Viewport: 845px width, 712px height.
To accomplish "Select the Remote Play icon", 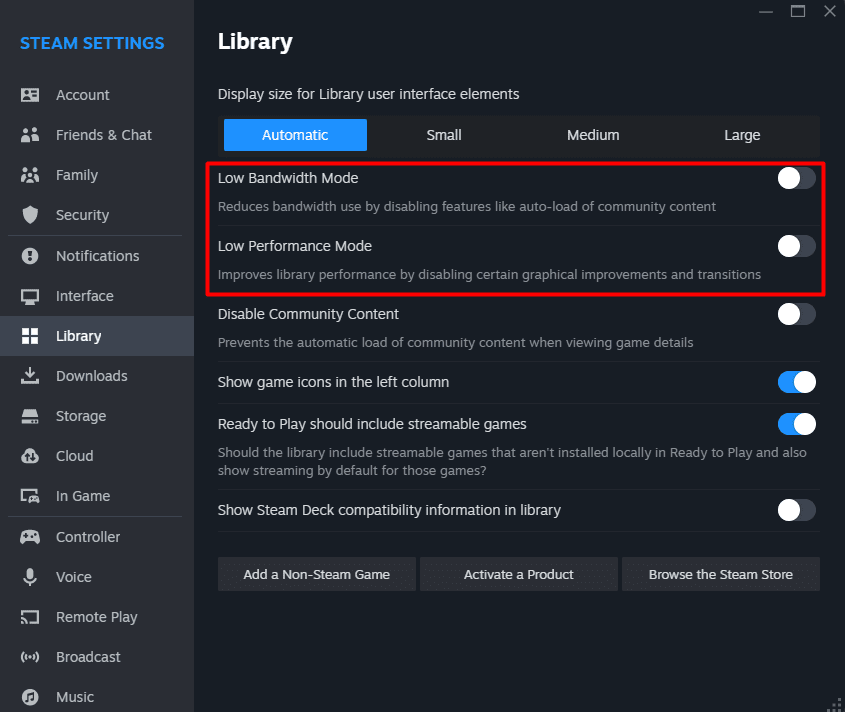I will pyautogui.click(x=31, y=617).
